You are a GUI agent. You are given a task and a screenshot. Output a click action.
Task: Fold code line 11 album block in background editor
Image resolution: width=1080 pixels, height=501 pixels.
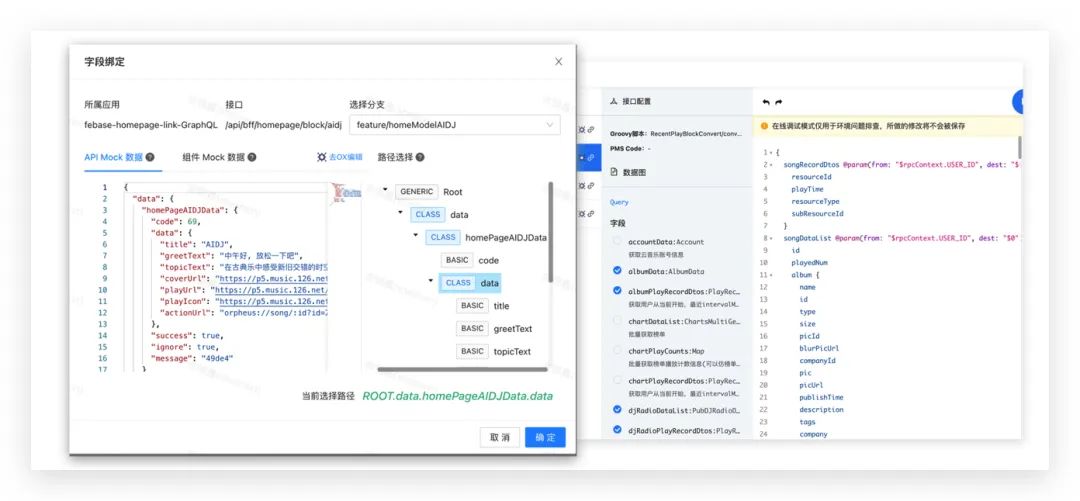coord(771,275)
